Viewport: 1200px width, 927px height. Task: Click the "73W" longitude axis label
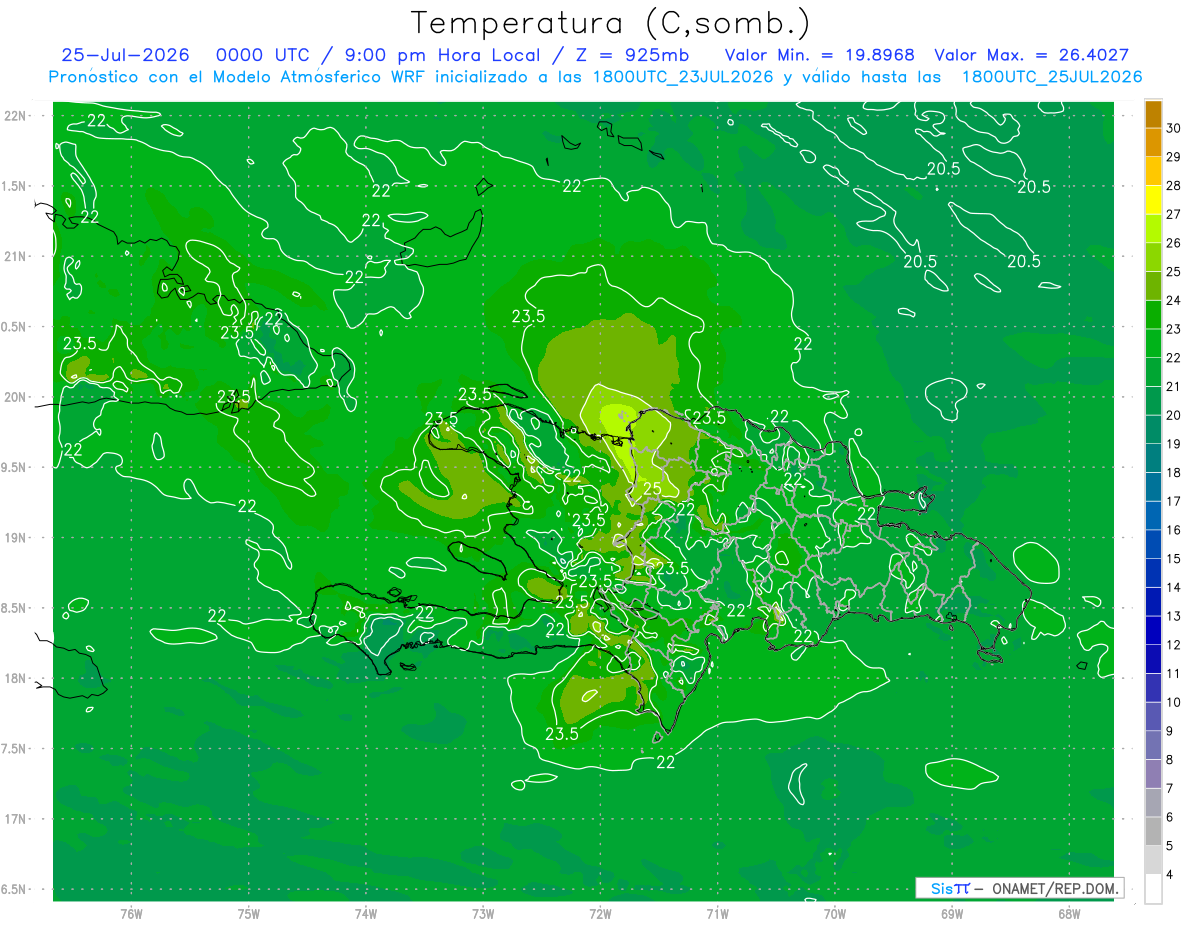point(483,913)
